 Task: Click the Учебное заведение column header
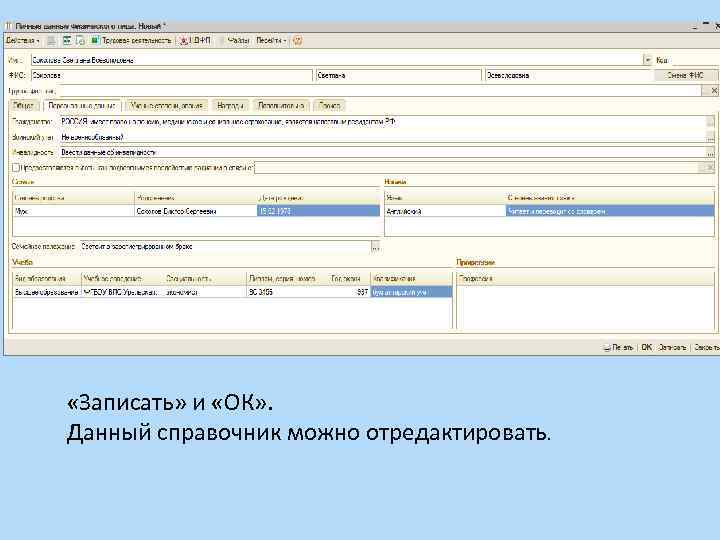(122, 279)
